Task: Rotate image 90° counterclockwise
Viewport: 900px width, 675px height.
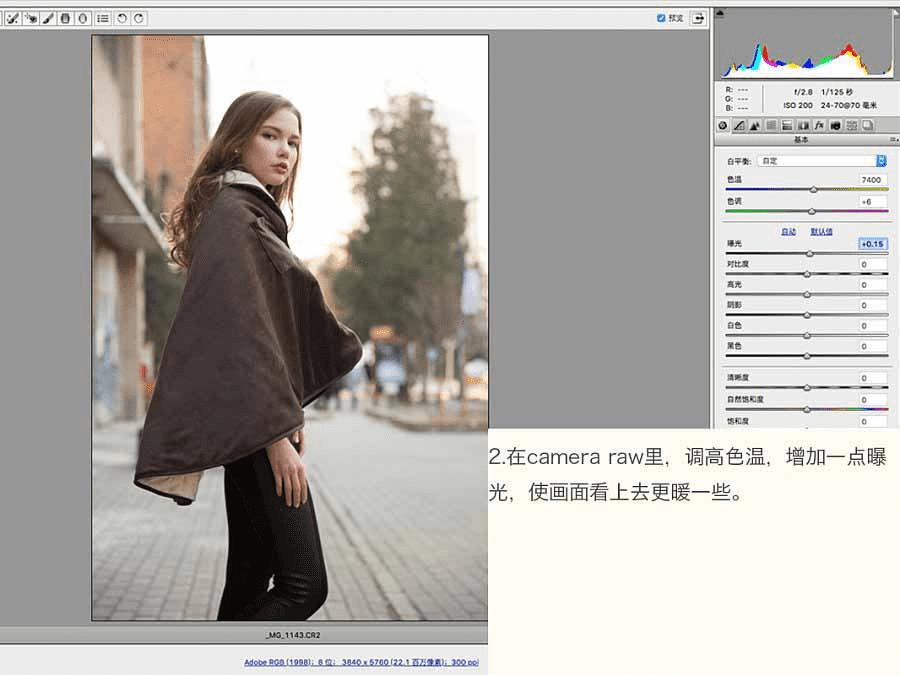Action: 122,18
